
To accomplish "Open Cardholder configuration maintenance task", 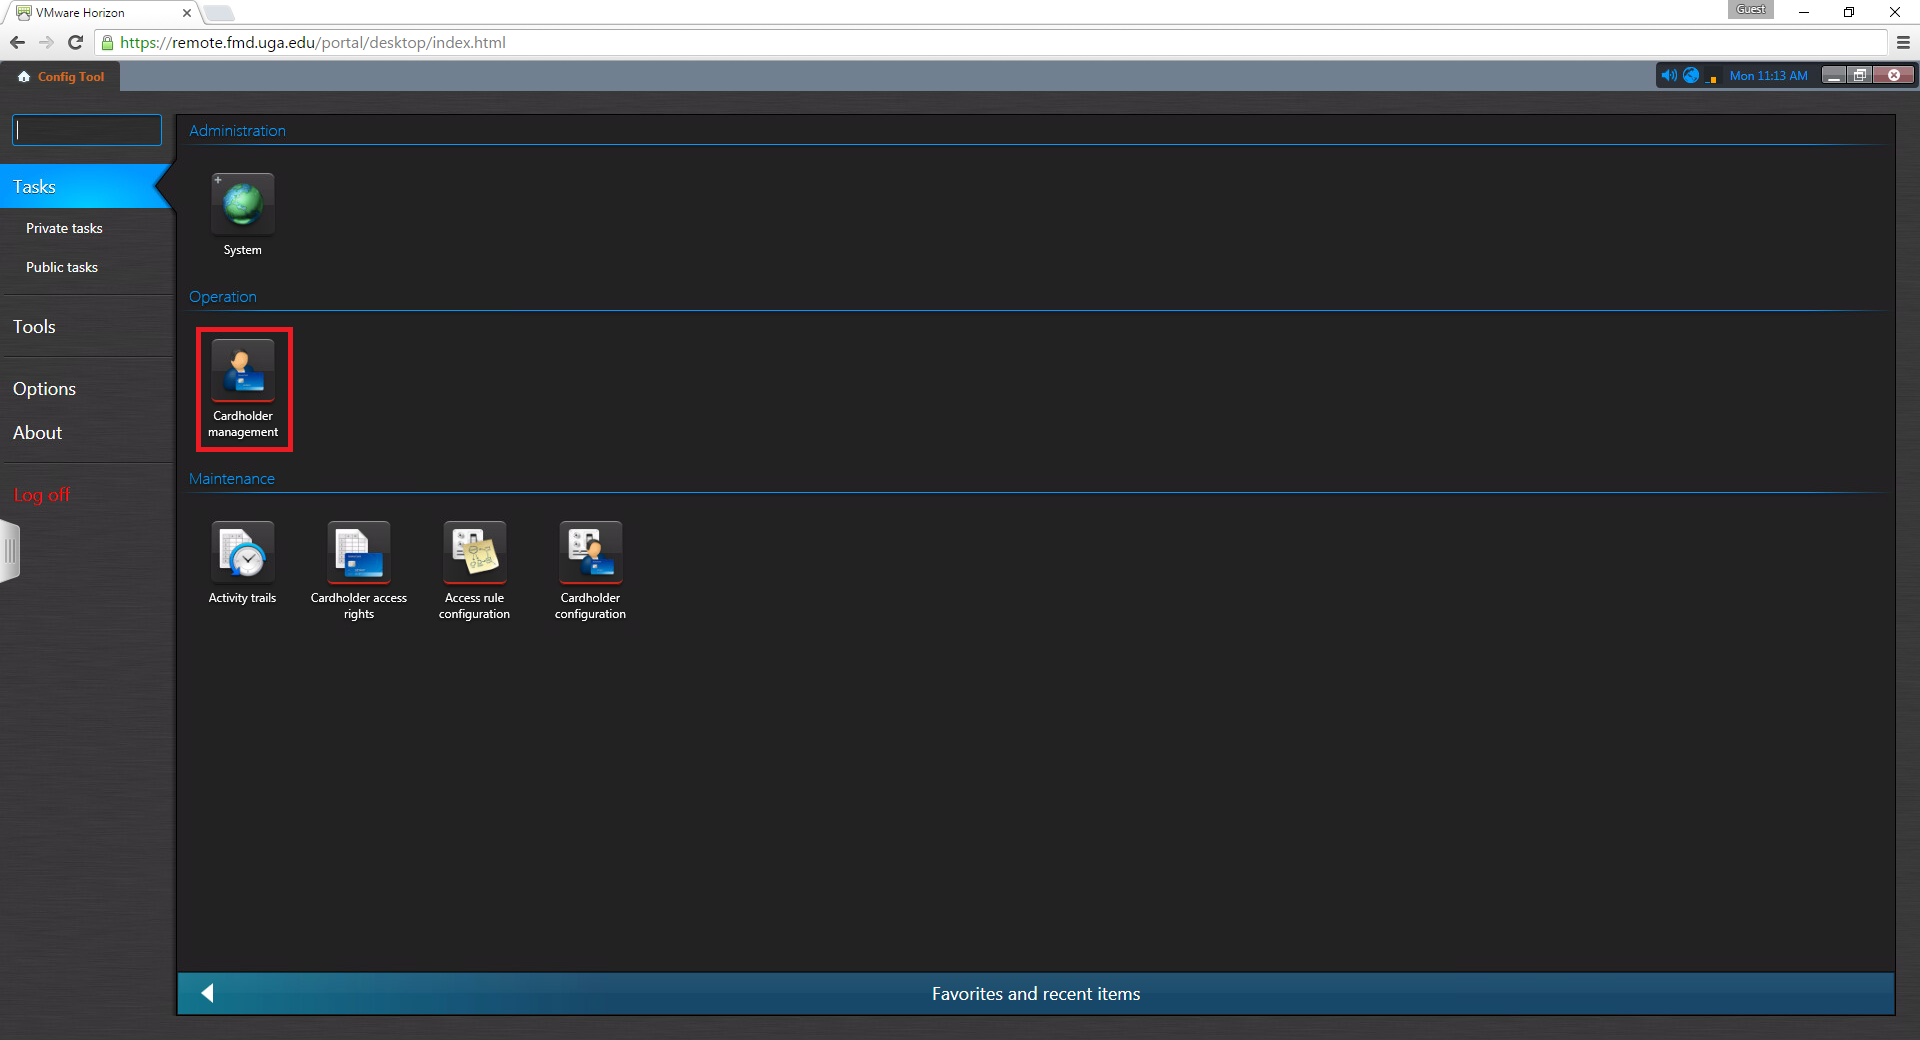I will [x=590, y=553].
